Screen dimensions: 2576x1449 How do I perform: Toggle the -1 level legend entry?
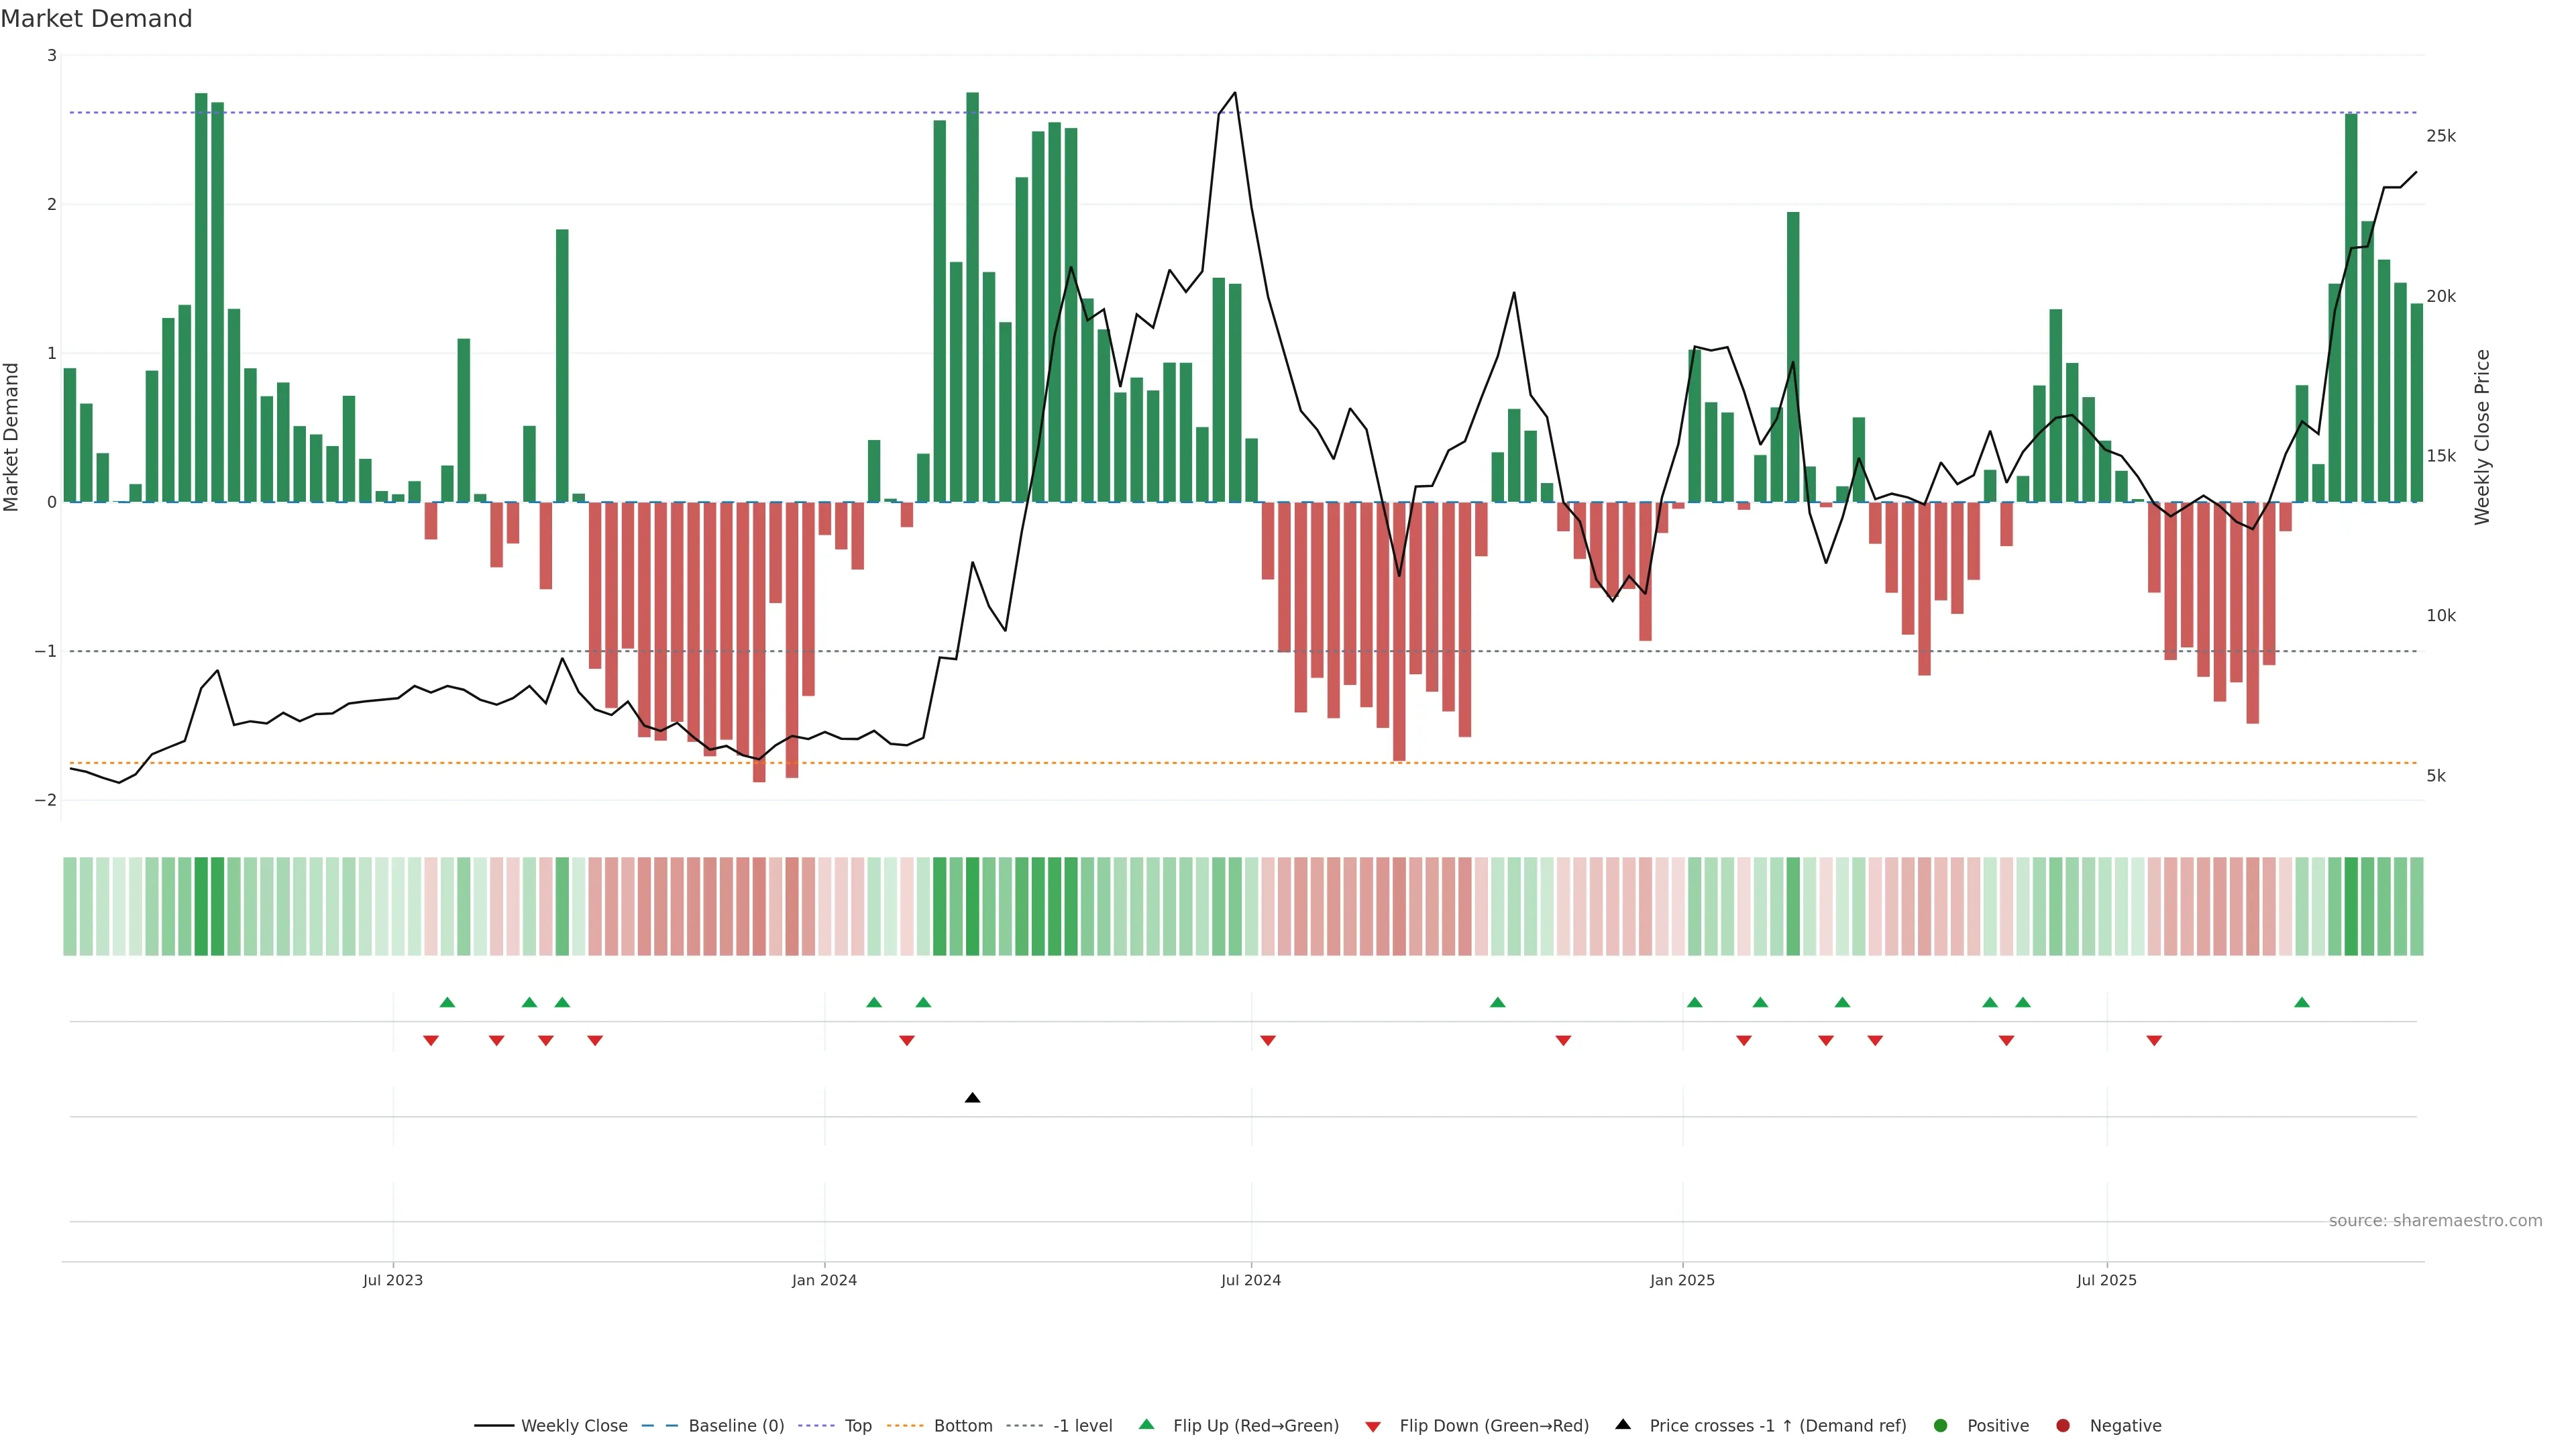[x=1082, y=1425]
